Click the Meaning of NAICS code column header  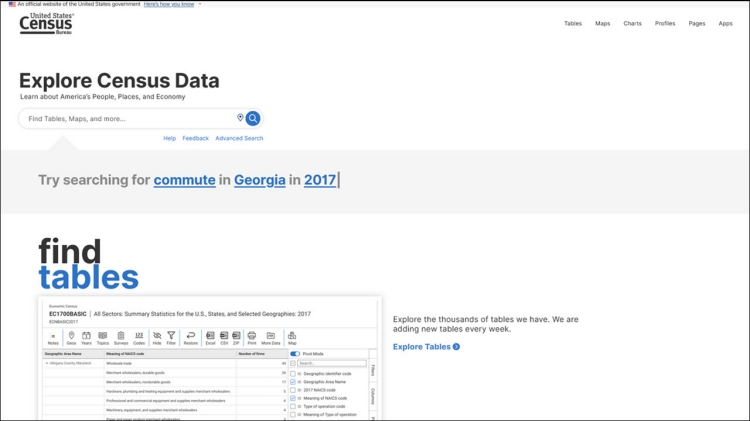click(x=170, y=354)
